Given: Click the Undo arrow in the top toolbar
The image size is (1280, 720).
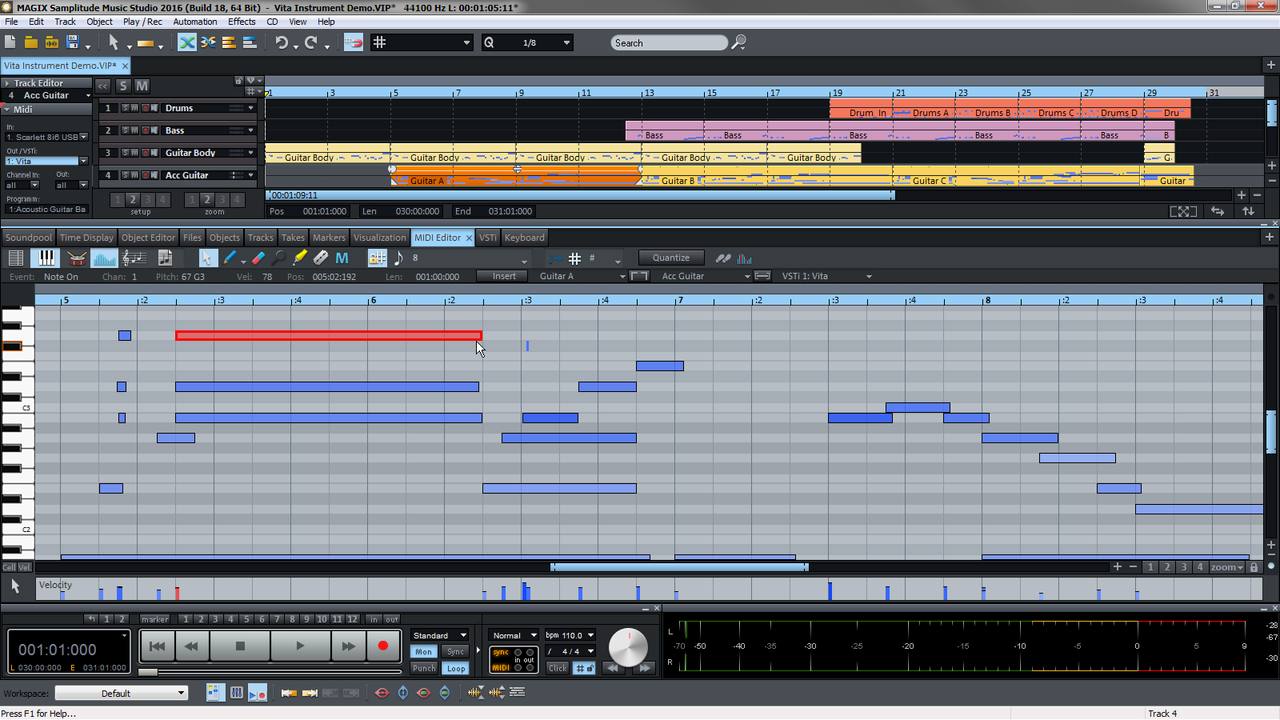Looking at the screenshot, I should [282, 43].
